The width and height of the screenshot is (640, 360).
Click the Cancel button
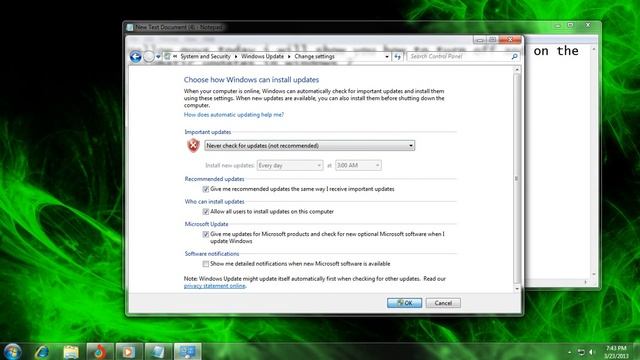pos(443,303)
